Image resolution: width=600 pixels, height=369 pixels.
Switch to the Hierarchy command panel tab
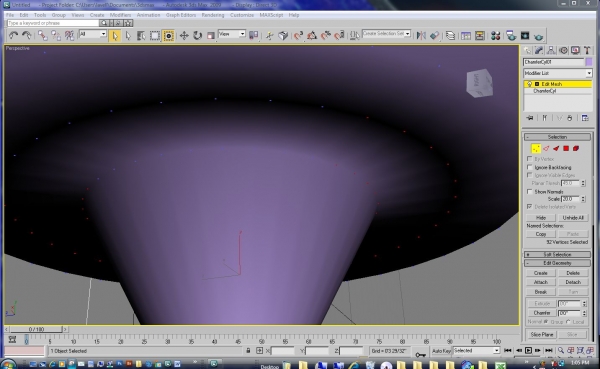pos(551,51)
